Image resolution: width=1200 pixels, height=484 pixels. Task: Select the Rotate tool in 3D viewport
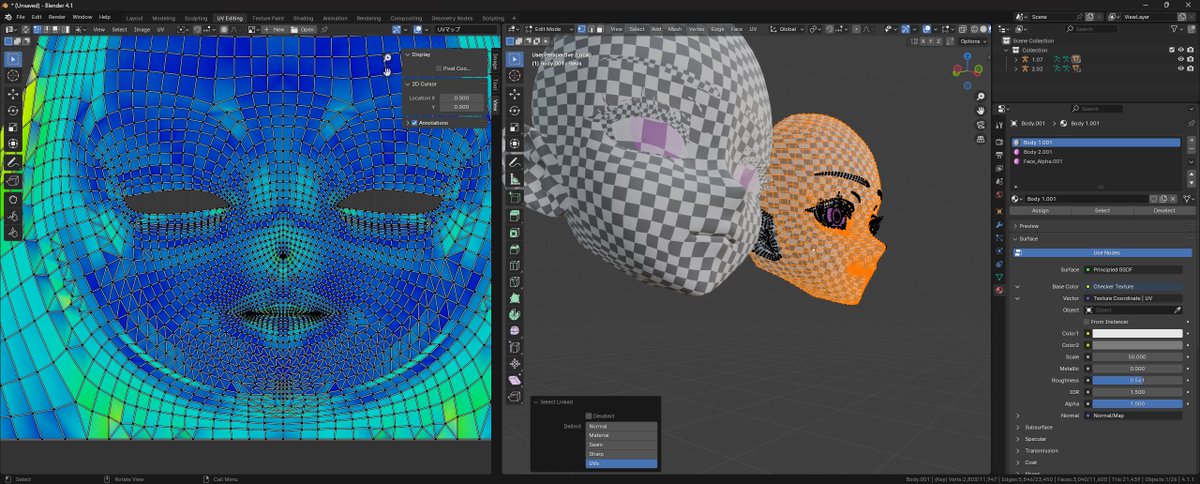(514, 111)
